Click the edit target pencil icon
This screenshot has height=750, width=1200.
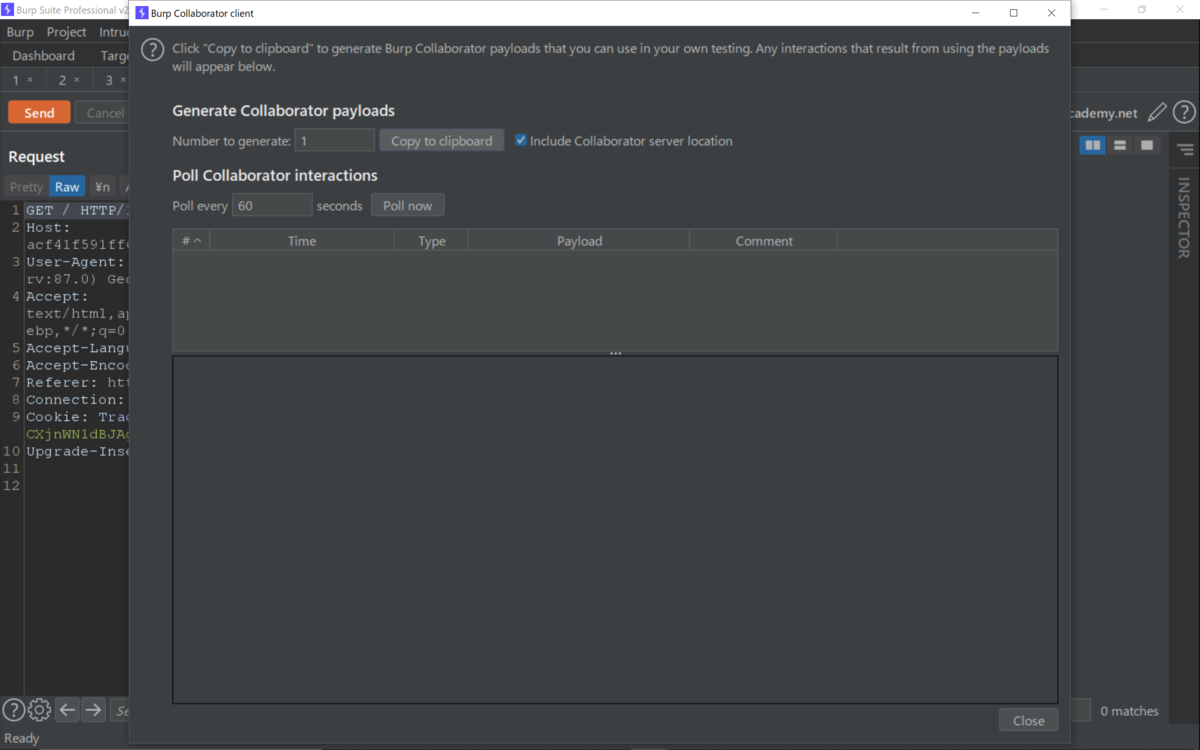click(x=1157, y=113)
